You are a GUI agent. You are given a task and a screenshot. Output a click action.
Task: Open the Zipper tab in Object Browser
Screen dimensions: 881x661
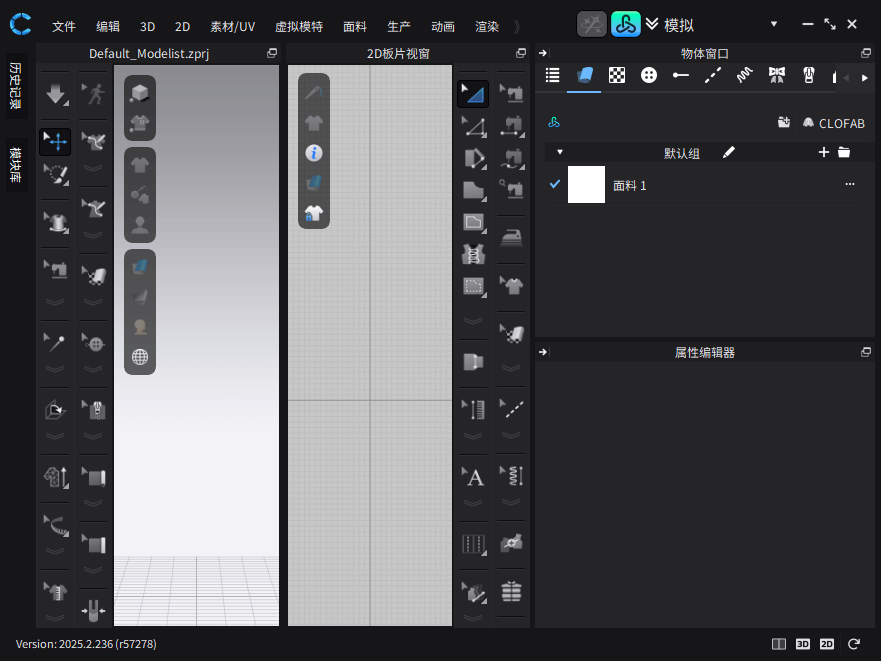[809, 75]
